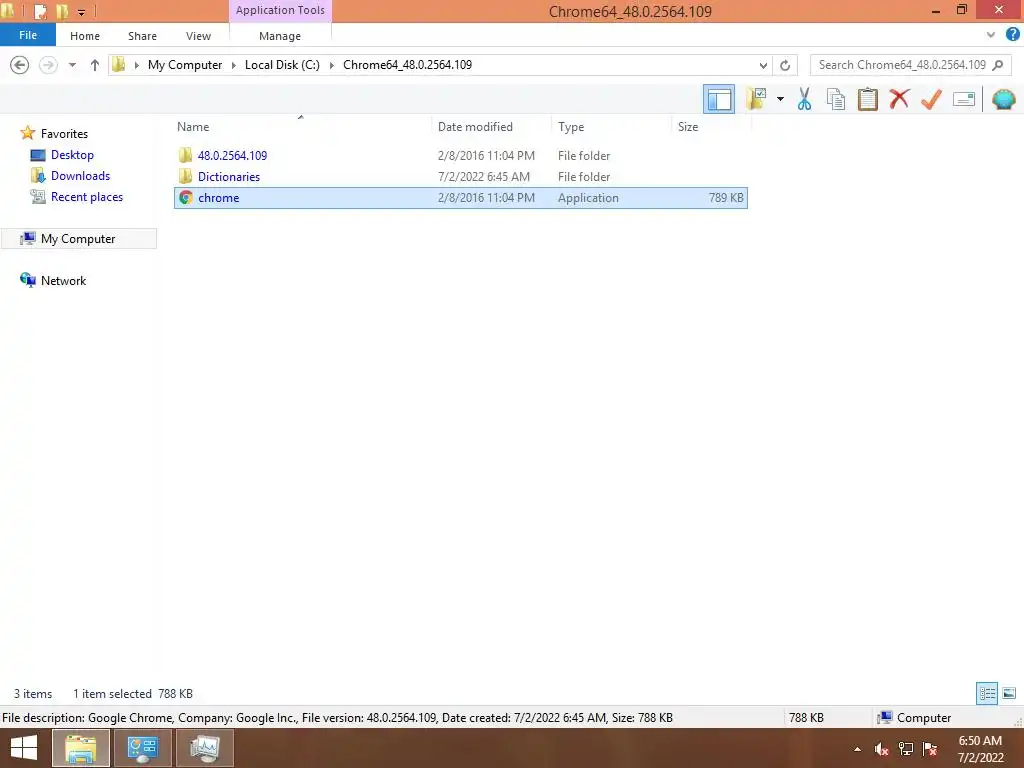Switch to large icons view
The image size is (1024, 768).
[x=1009, y=694]
